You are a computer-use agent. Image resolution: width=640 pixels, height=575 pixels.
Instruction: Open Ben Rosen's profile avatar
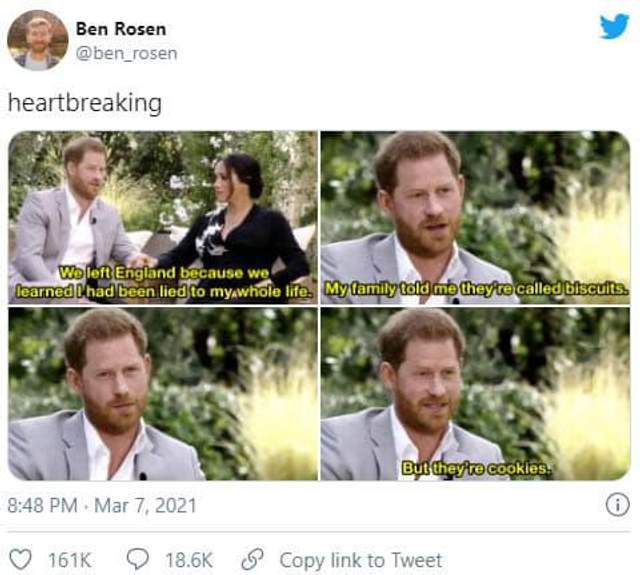[38, 40]
